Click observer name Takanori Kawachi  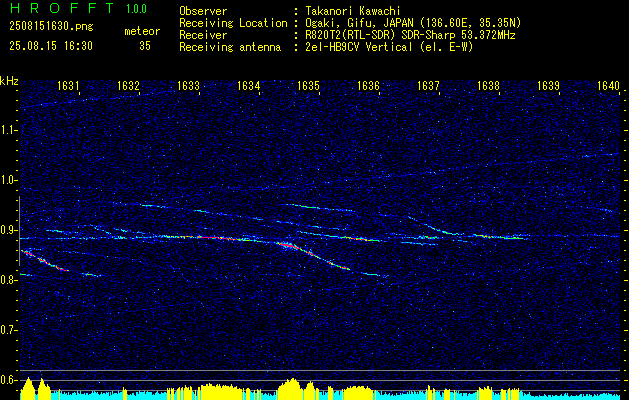coord(352,11)
